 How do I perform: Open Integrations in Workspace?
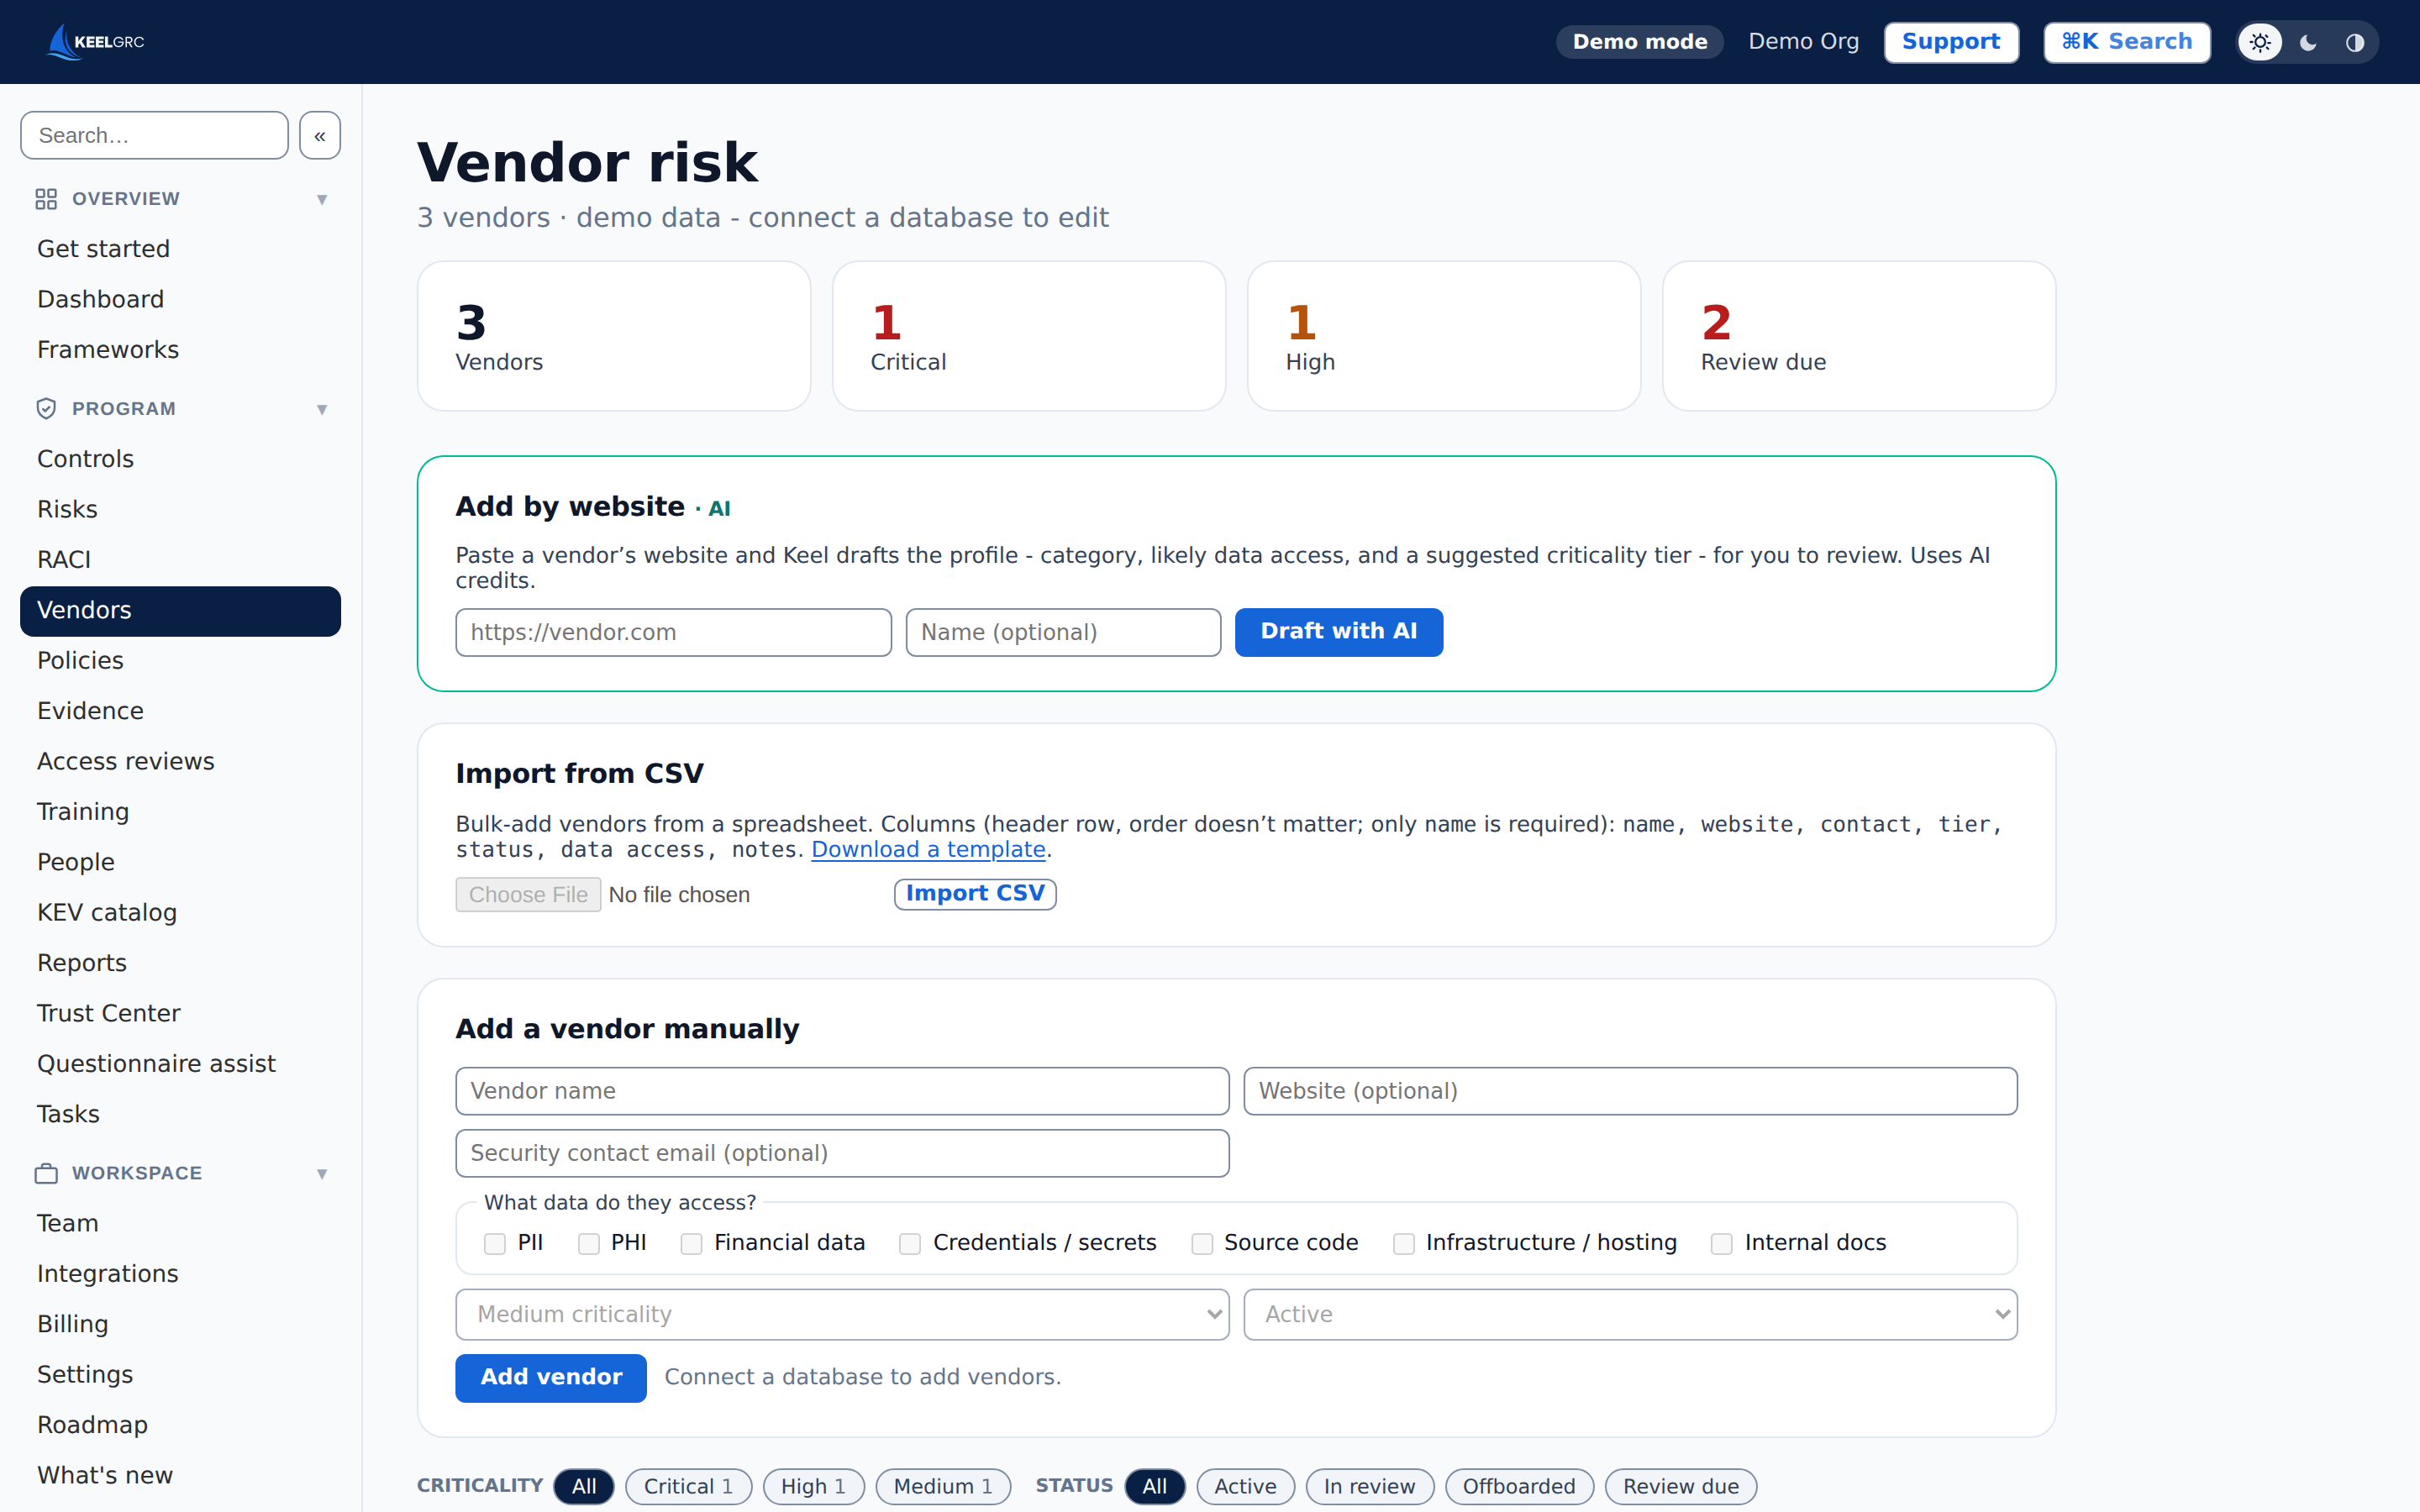click(x=180, y=1274)
